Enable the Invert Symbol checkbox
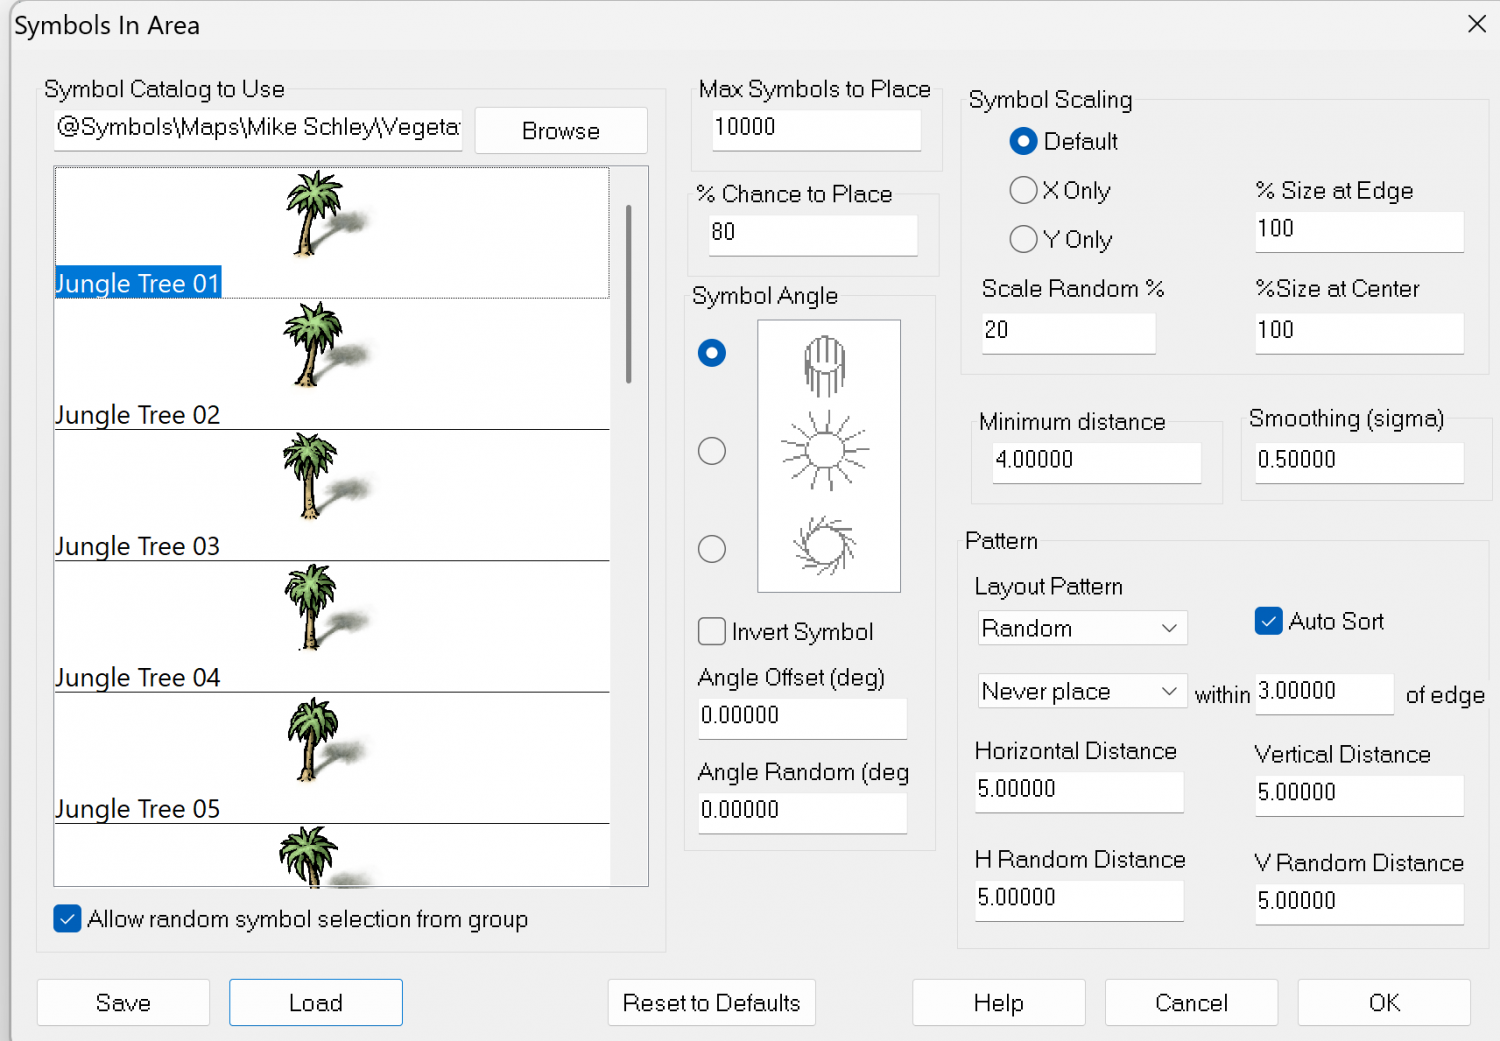This screenshot has width=1500, height=1041. pos(712,632)
